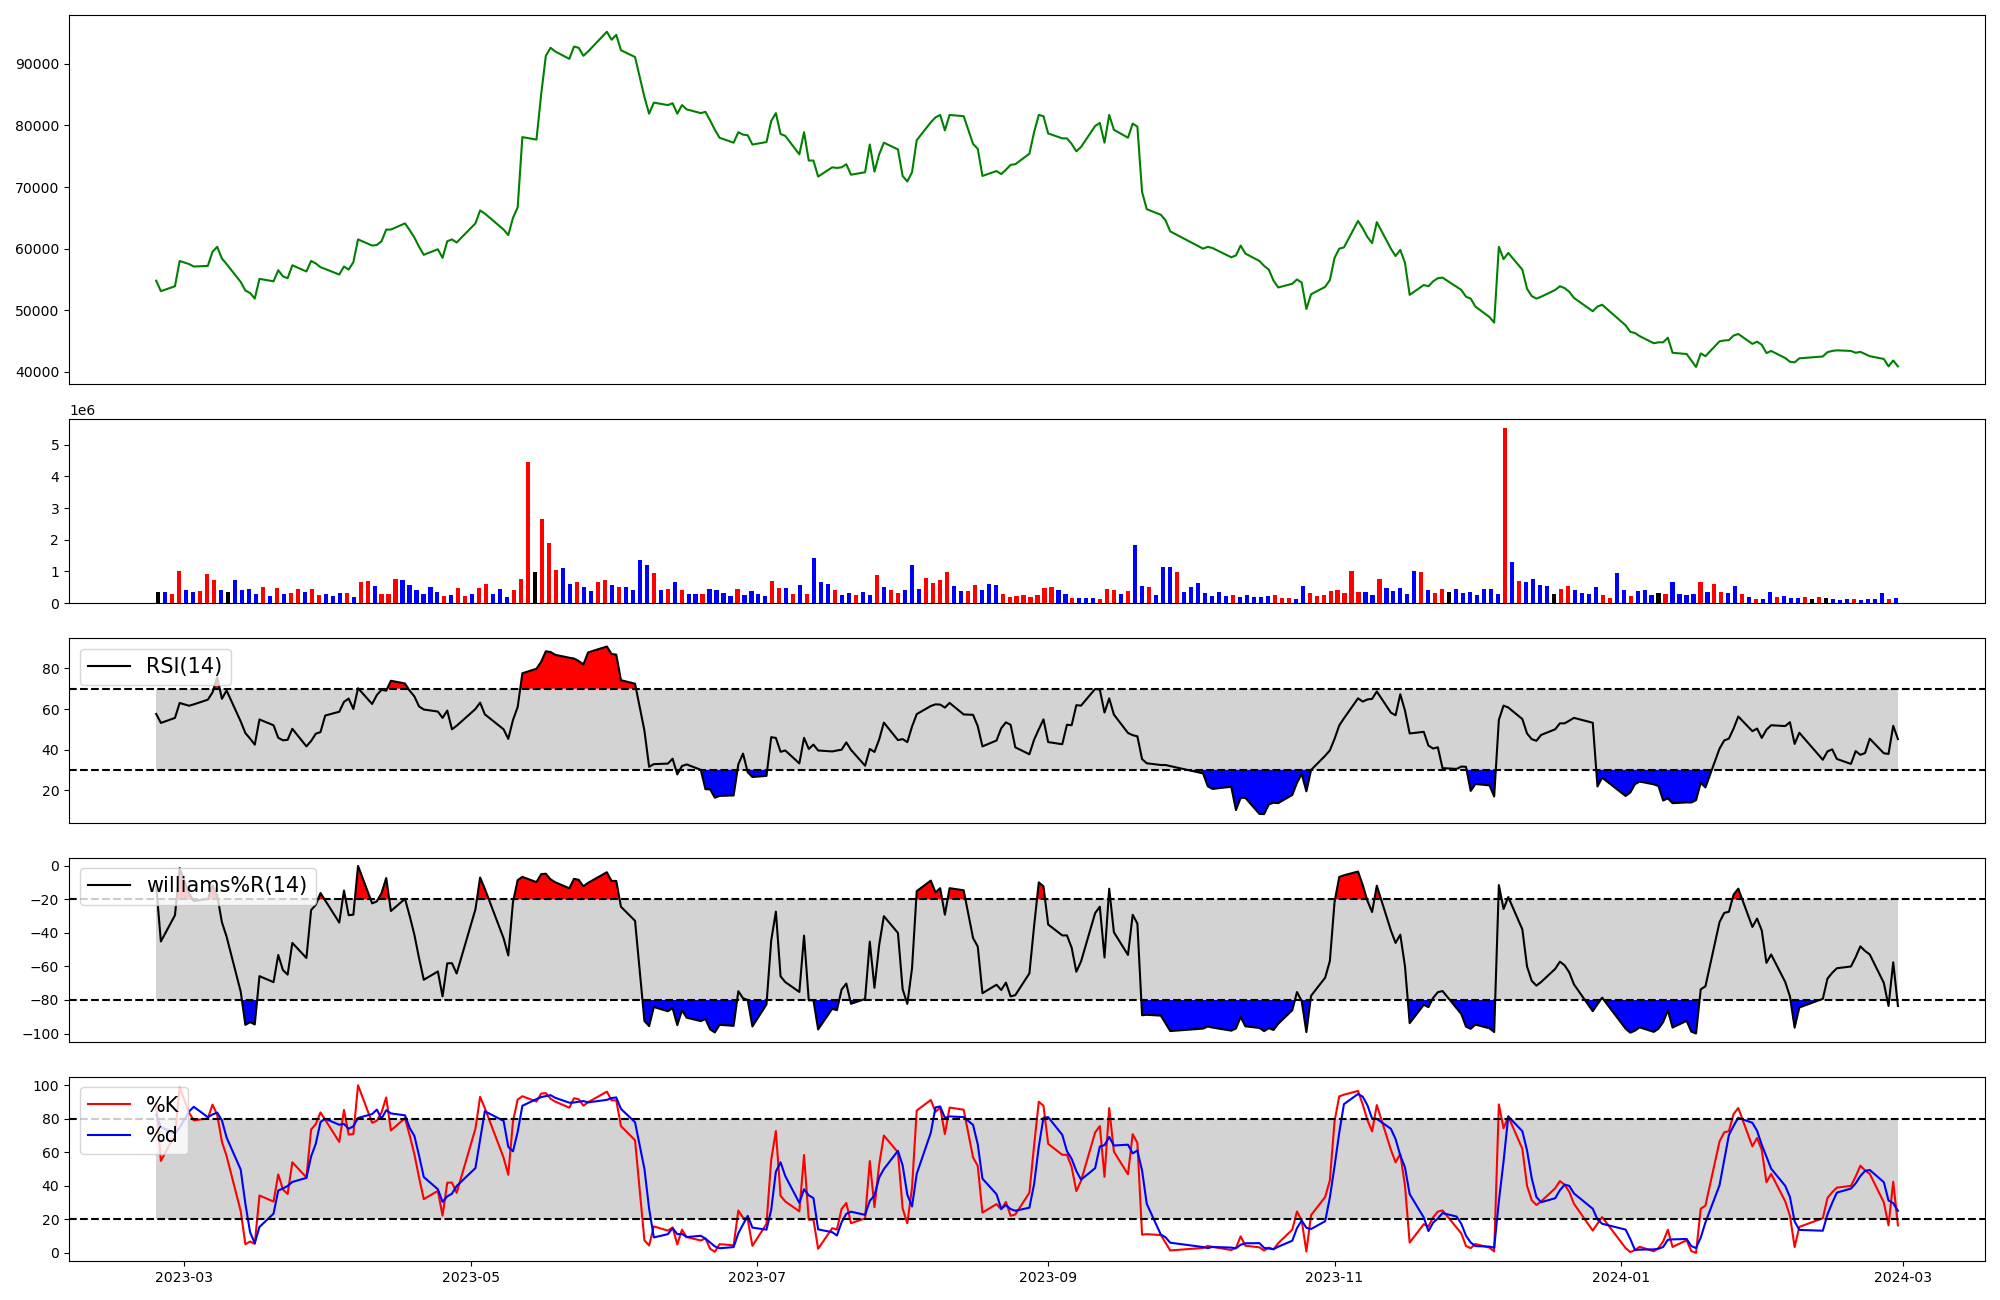Select the %d legend entry text
This screenshot has height=1300, width=2000.
(x=162, y=1135)
